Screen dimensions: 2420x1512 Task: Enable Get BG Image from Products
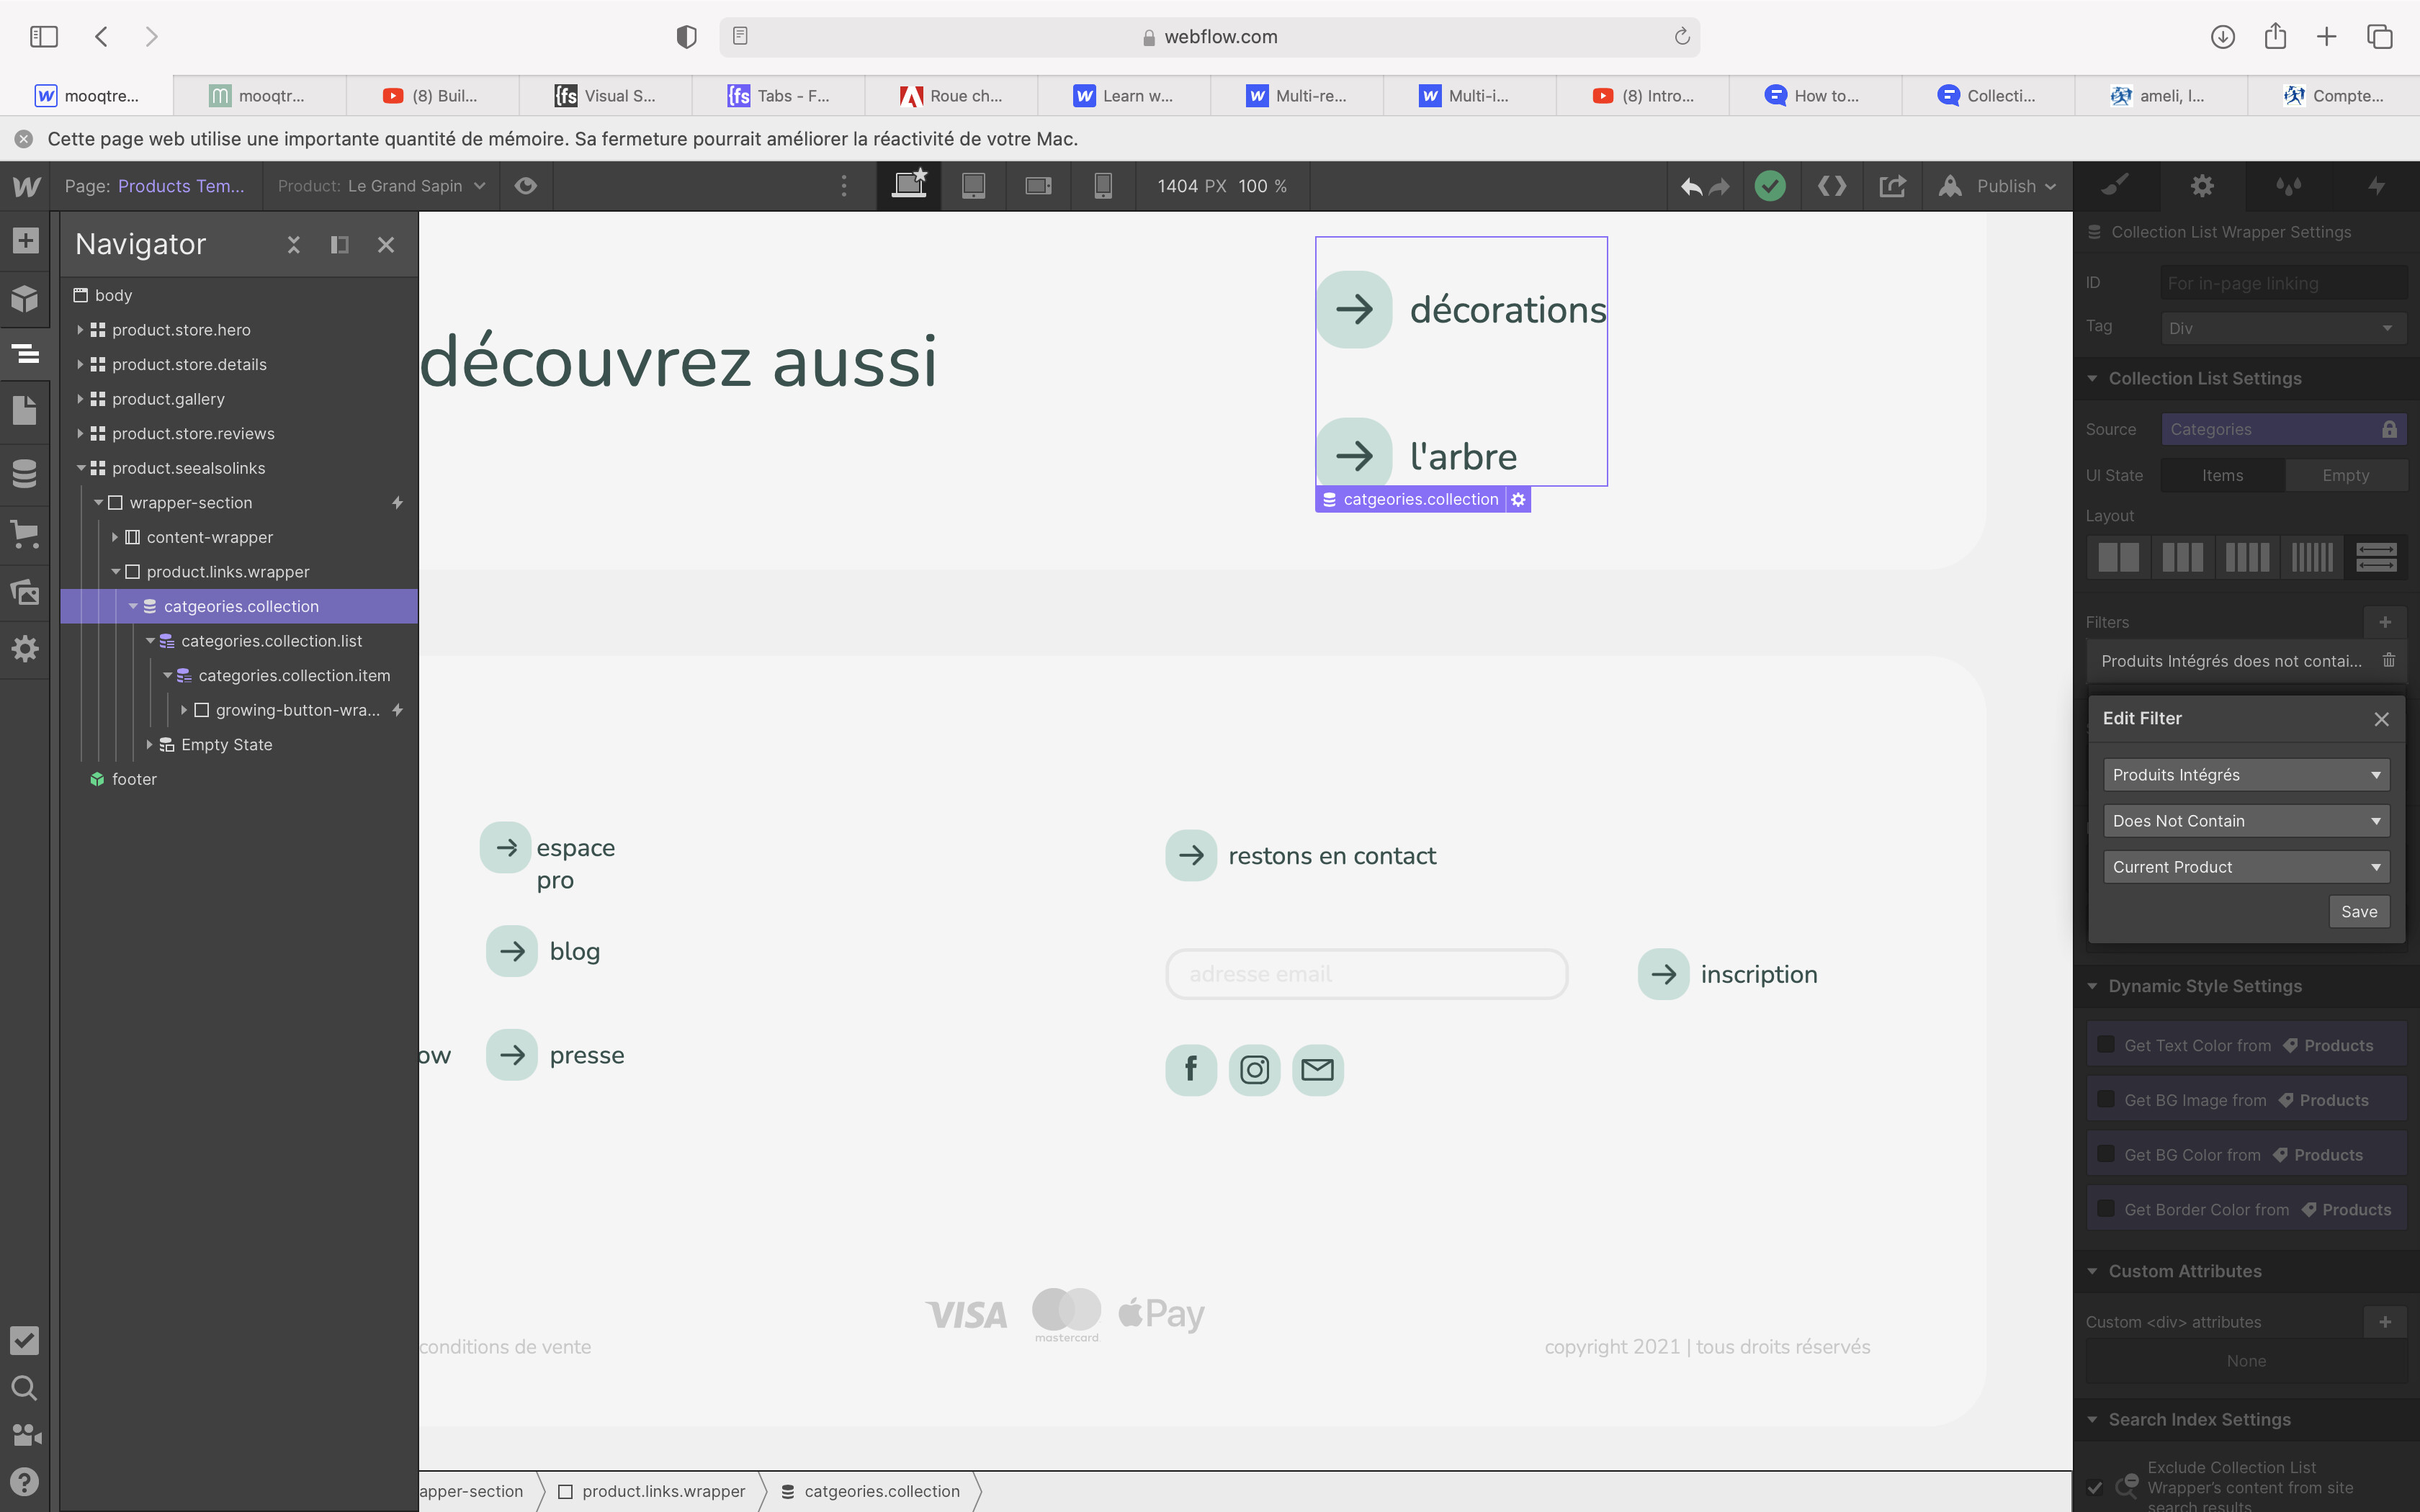[2106, 1099]
